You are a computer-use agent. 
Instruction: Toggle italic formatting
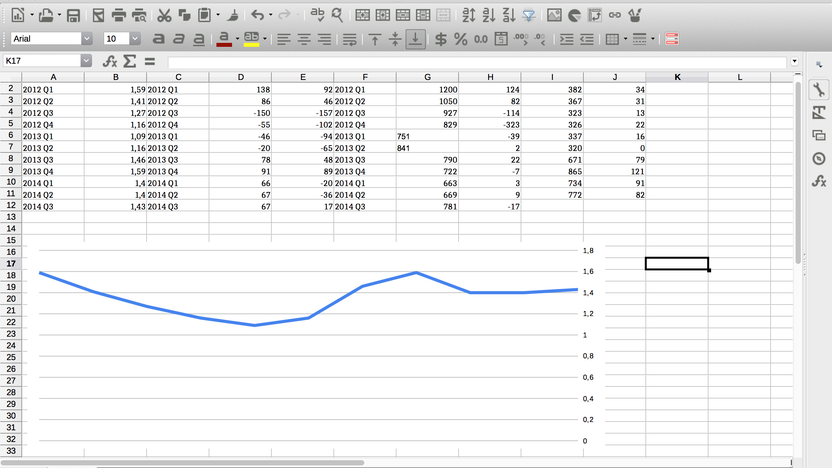click(178, 39)
